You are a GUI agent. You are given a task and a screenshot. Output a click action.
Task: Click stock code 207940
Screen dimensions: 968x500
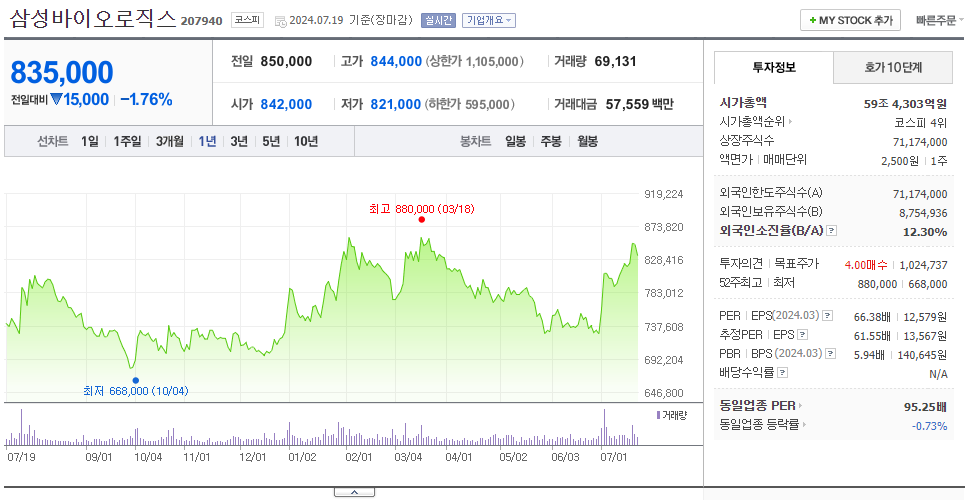[x=201, y=22]
